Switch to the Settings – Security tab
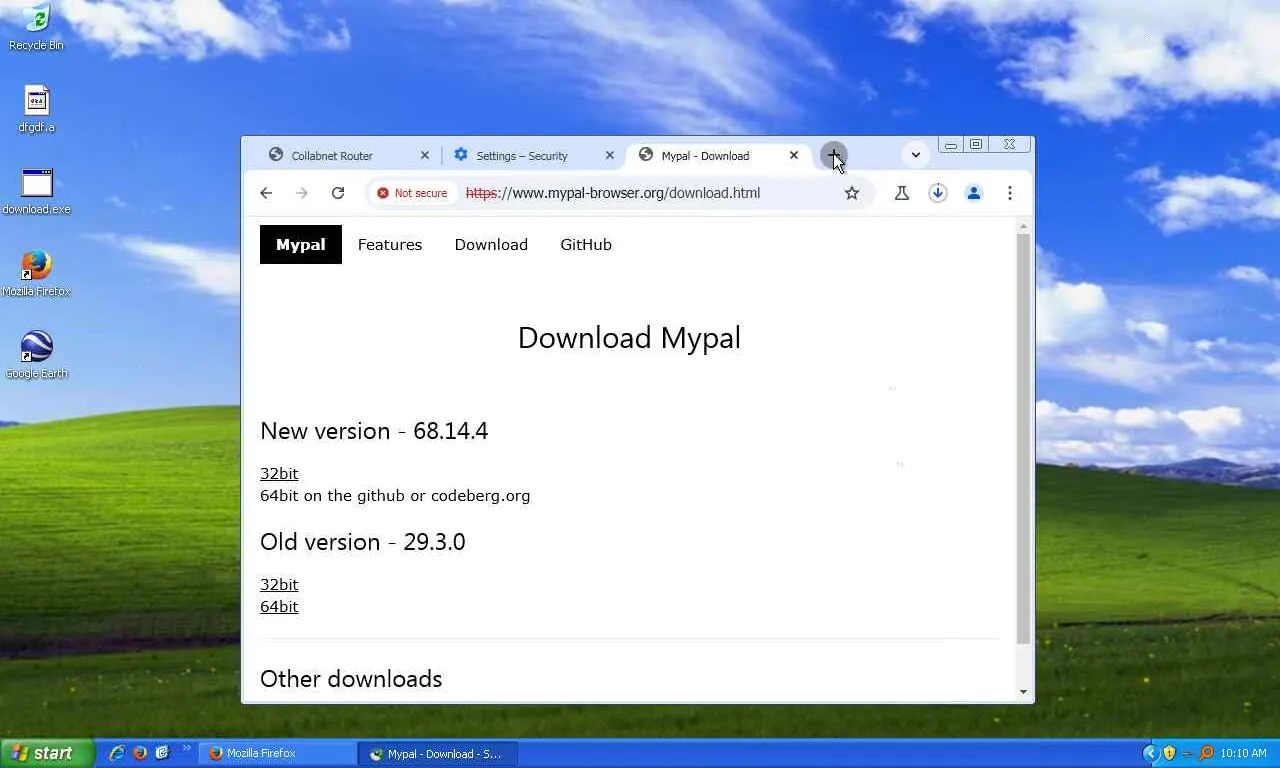 pyautogui.click(x=532, y=155)
